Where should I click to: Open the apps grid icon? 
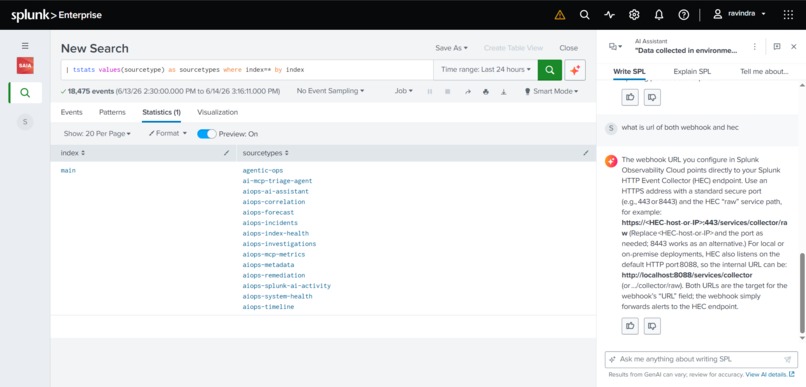tap(788, 15)
